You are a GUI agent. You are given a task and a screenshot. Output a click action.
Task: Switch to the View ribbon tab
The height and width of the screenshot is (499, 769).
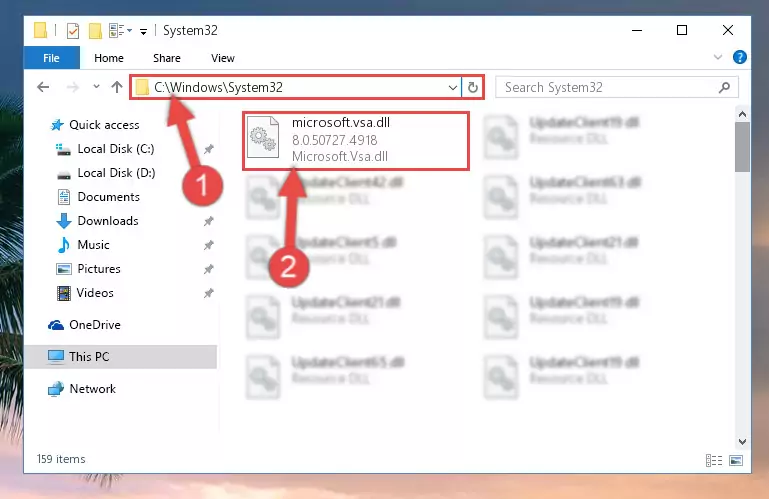[x=223, y=58]
